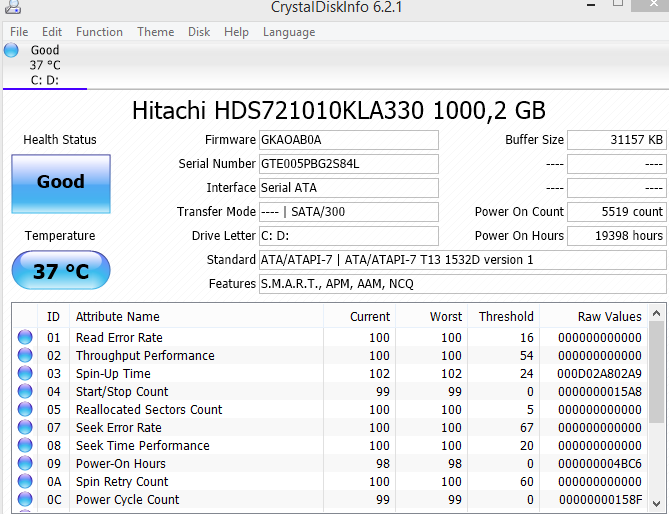Image resolution: width=669 pixels, height=514 pixels.
Task: Click the CrystalDiskInfo app icon in title bar
Action: click(x=11, y=8)
